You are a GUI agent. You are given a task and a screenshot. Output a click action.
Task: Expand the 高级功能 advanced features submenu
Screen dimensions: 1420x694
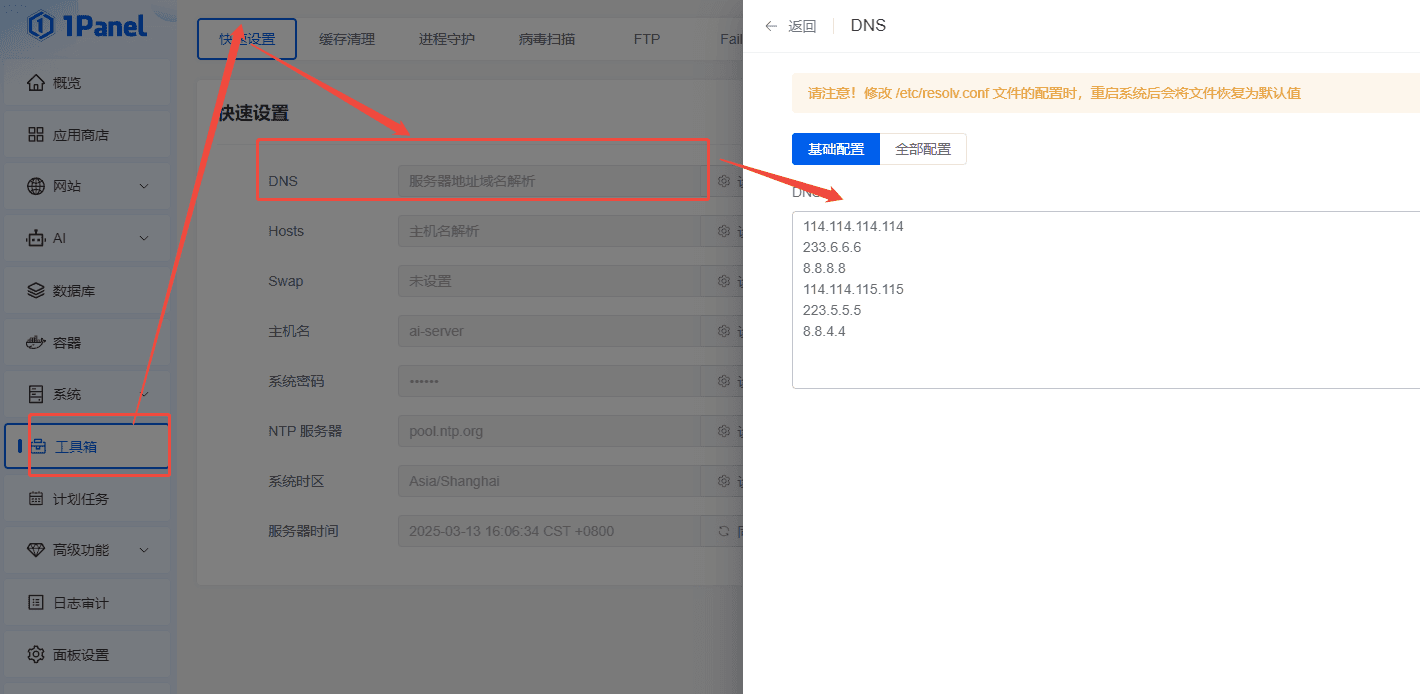tap(143, 550)
